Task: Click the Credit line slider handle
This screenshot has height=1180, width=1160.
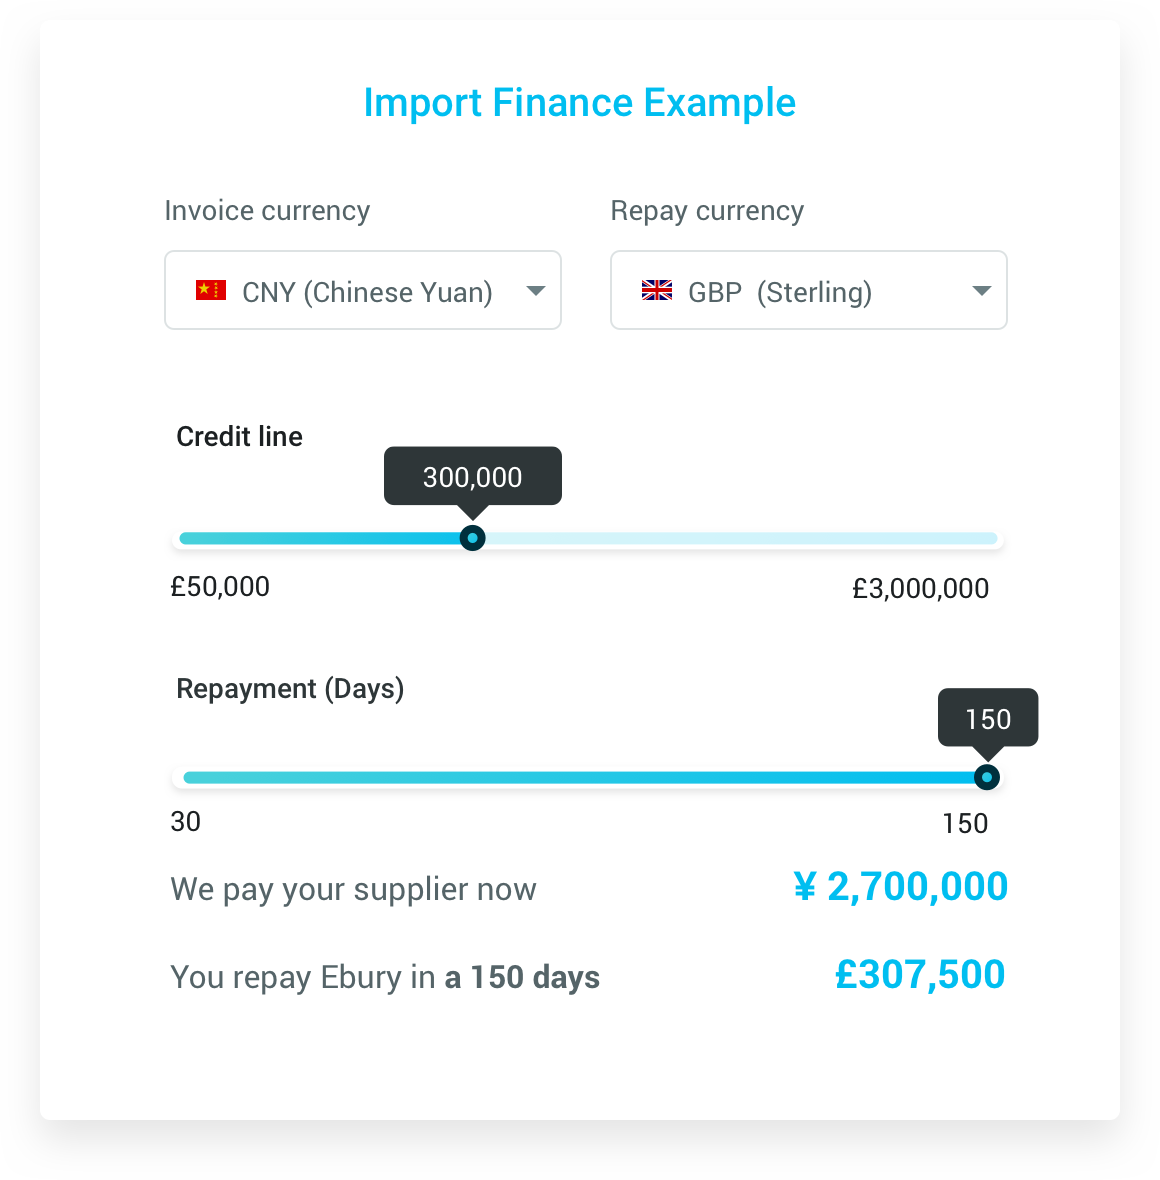Action: (x=472, y=538)
